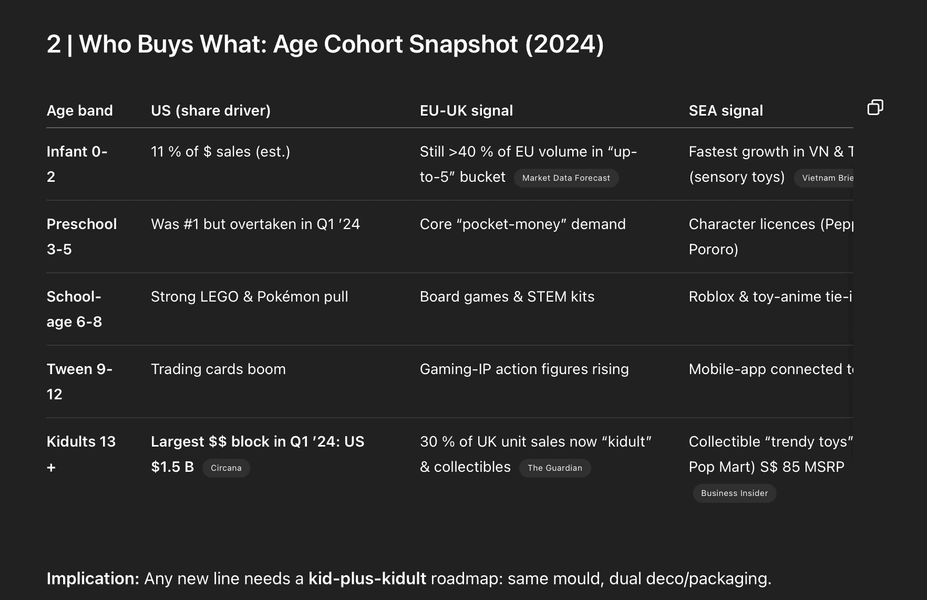Click the Strong LEGO & Pokémon pull cell
Screen dimensions: 927x600
[249, 296]
